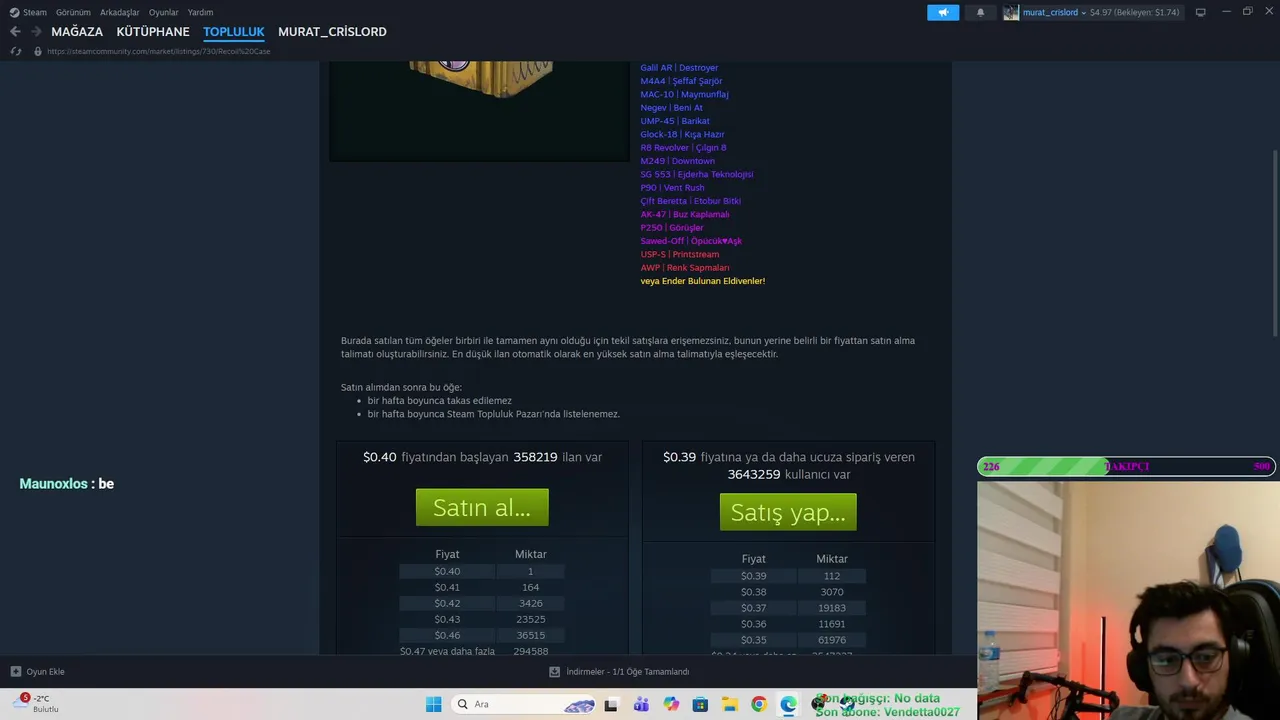Open the Oyunlar menu
Viewport: 1280px width, 720px height.
click(x=164, y=12)
